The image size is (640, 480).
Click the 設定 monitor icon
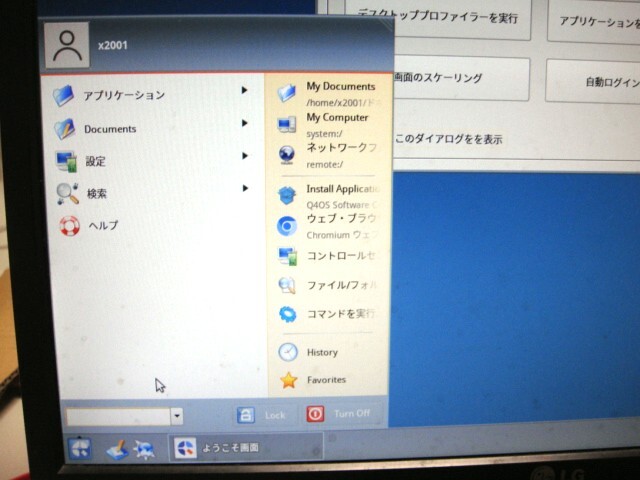pos(67,161)
